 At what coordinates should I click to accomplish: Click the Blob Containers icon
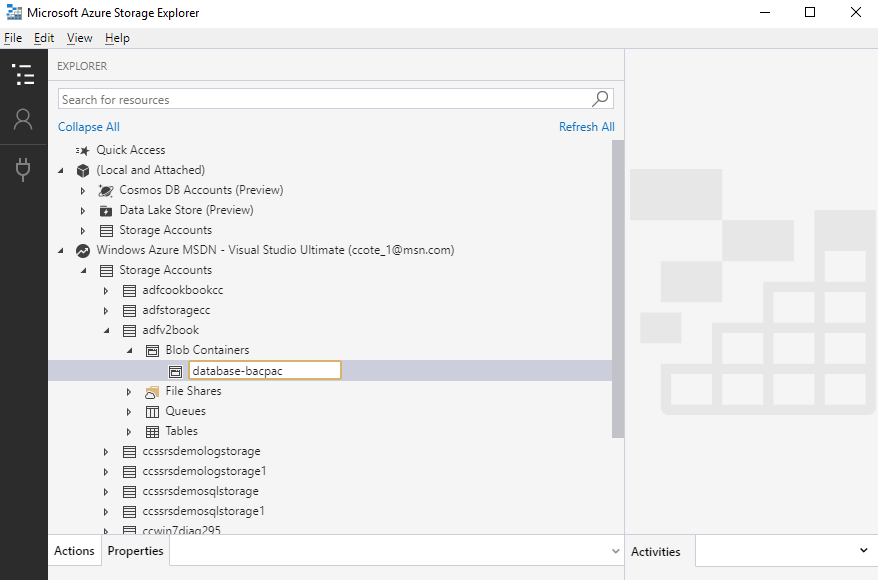tap(152, 351)
